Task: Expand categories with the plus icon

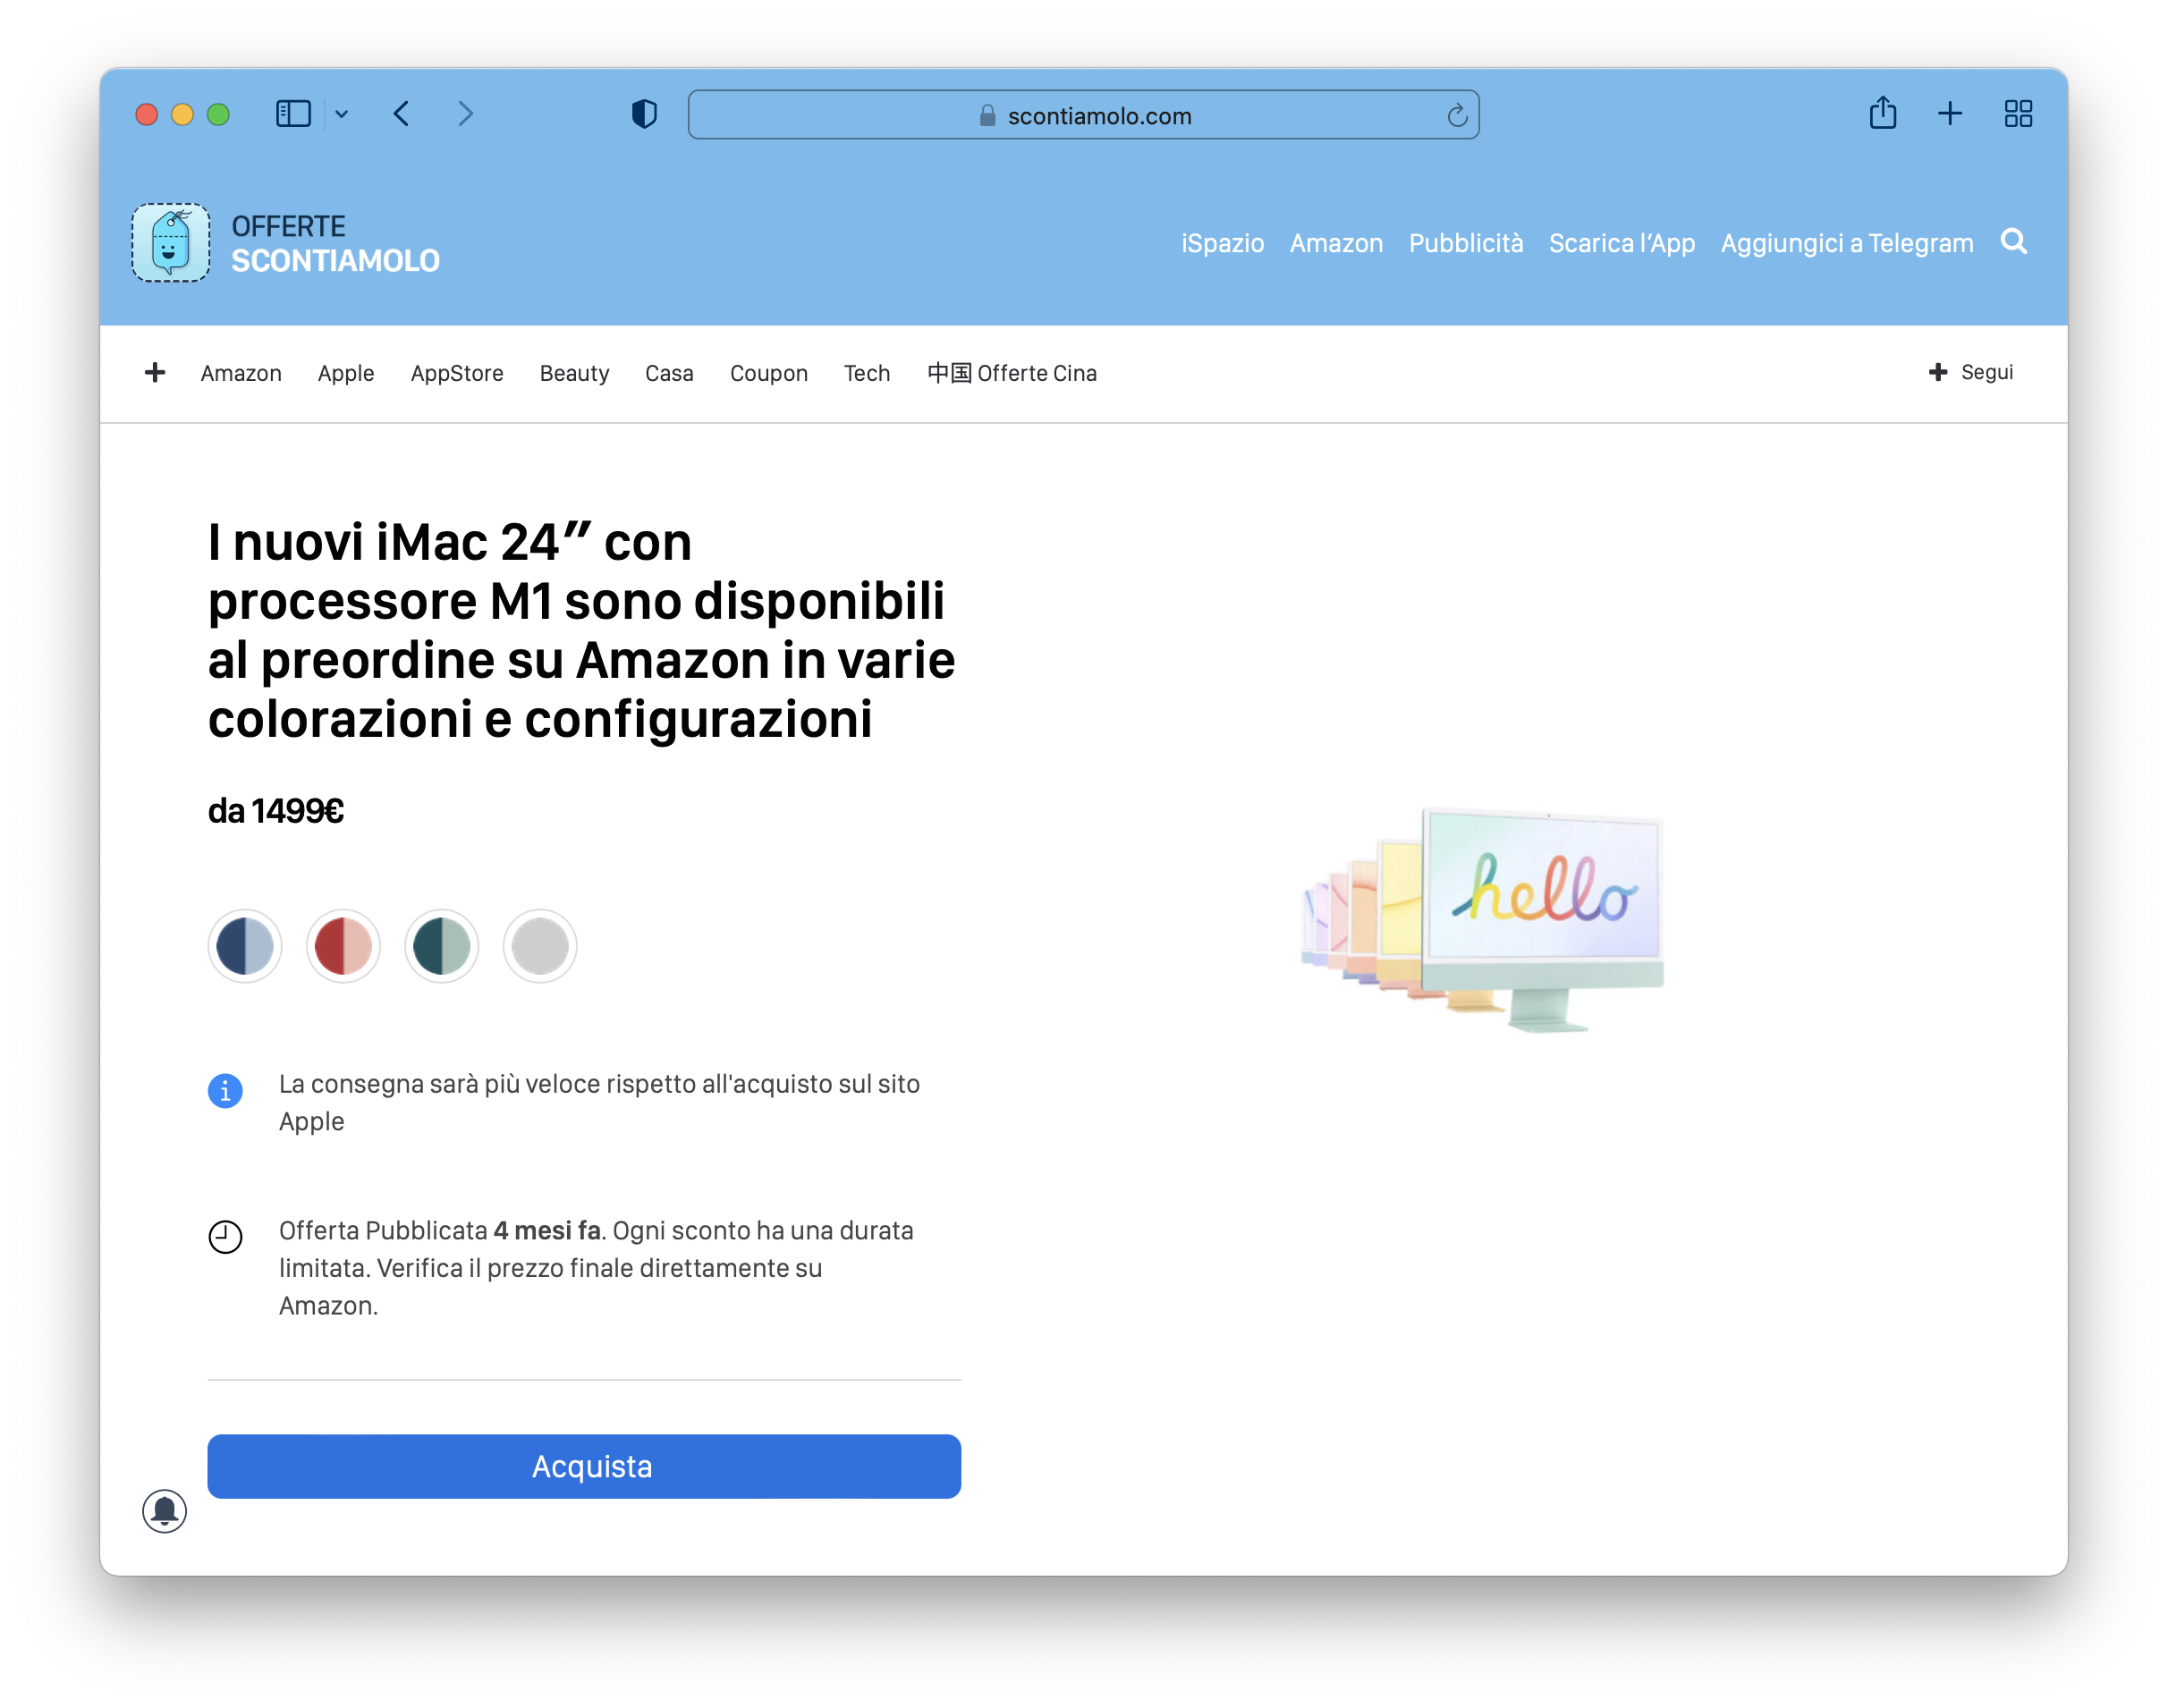Action: [x=155, y=373]
